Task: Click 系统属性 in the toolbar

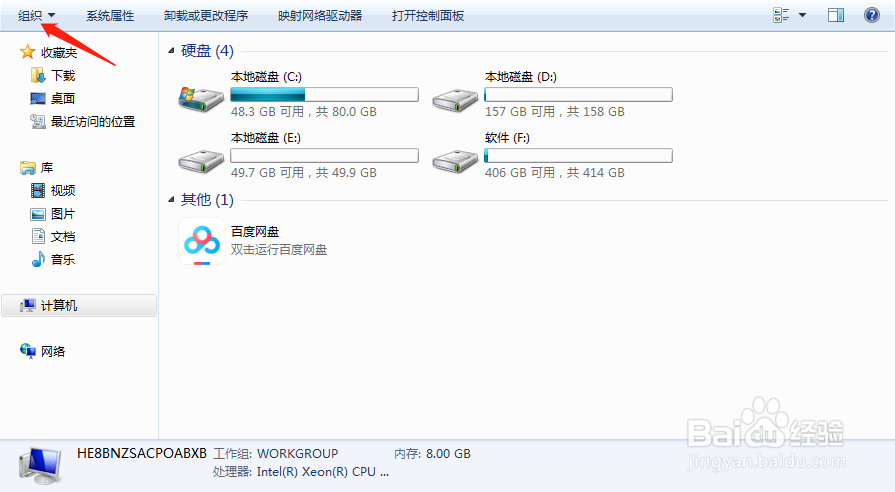Action: (x=110, y=15)
